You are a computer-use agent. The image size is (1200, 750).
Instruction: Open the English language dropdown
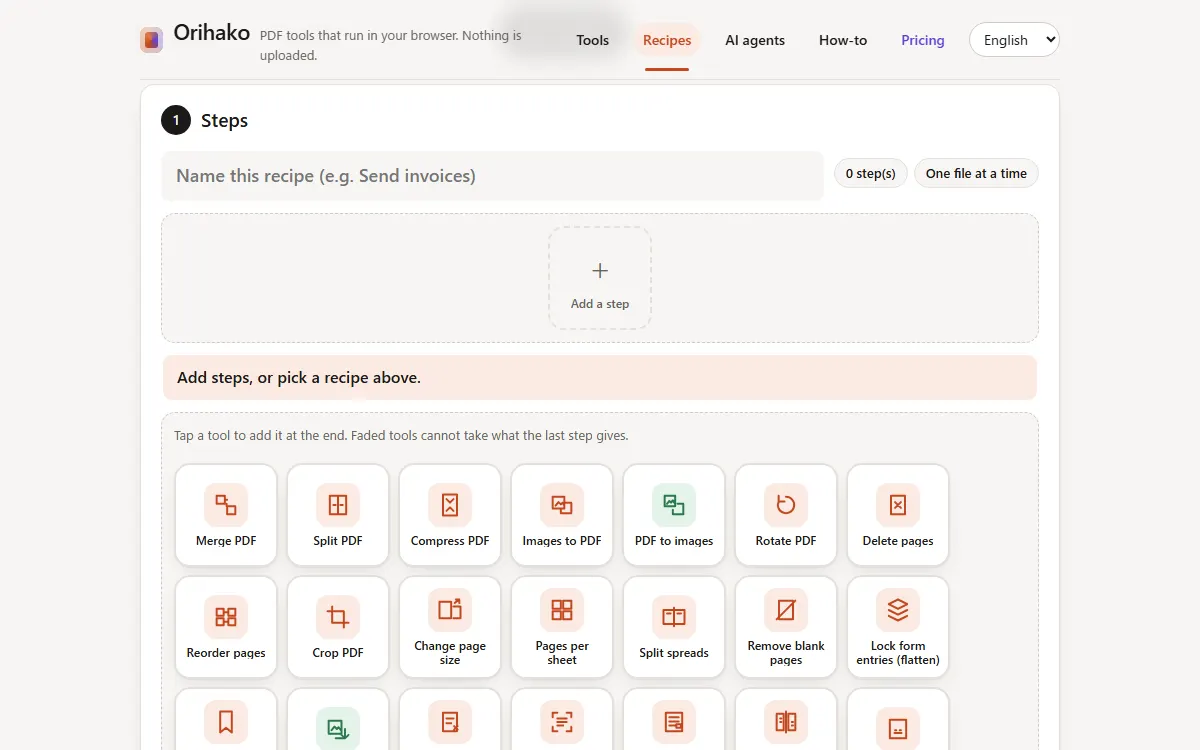click(x=1014, y=40)
